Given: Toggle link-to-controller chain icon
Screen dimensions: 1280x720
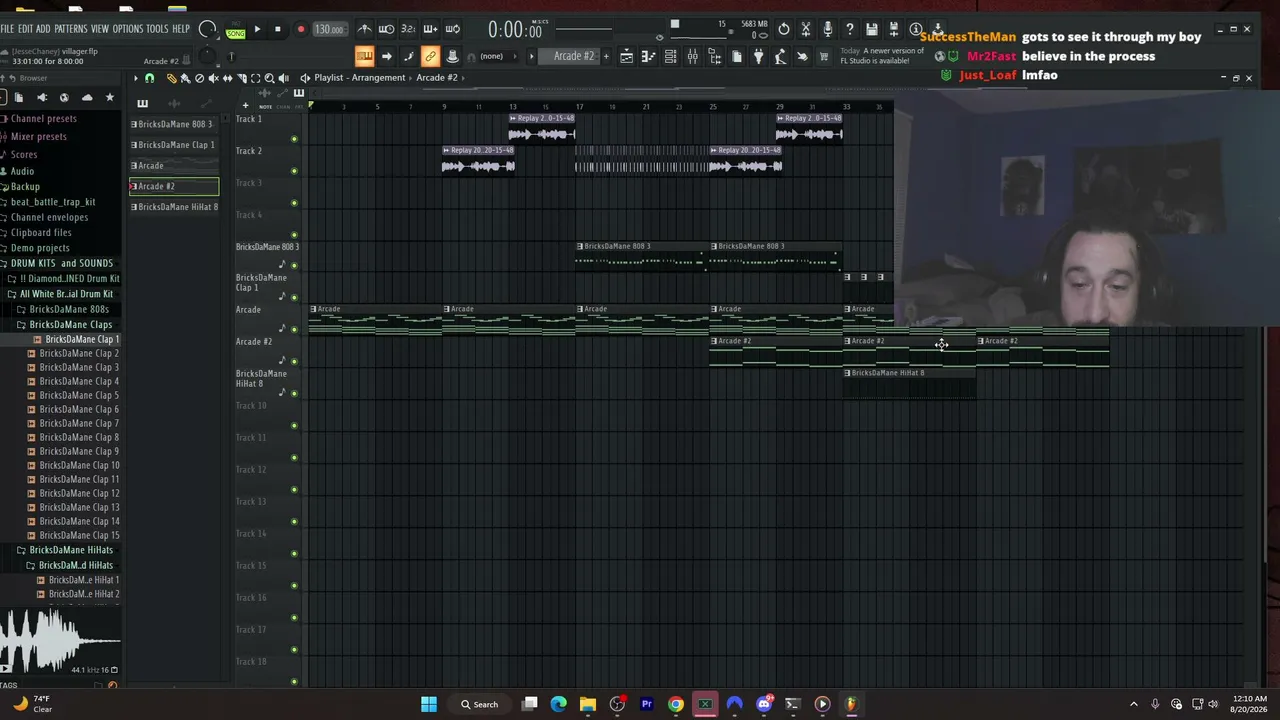Looking at the screenshot, I should 430,56.
